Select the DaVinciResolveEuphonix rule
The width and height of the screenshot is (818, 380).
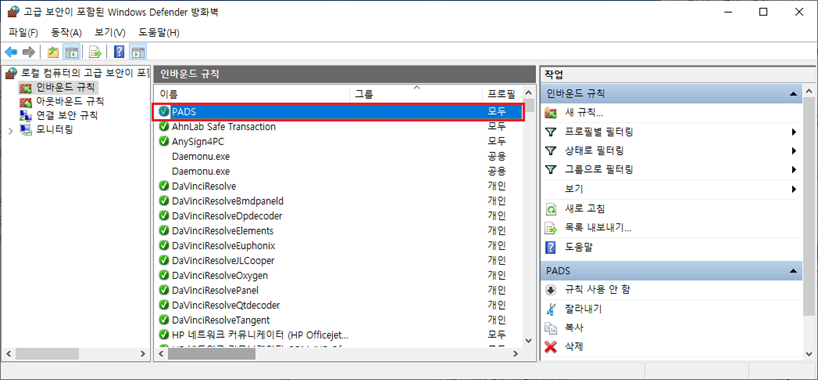click(338, 245)
